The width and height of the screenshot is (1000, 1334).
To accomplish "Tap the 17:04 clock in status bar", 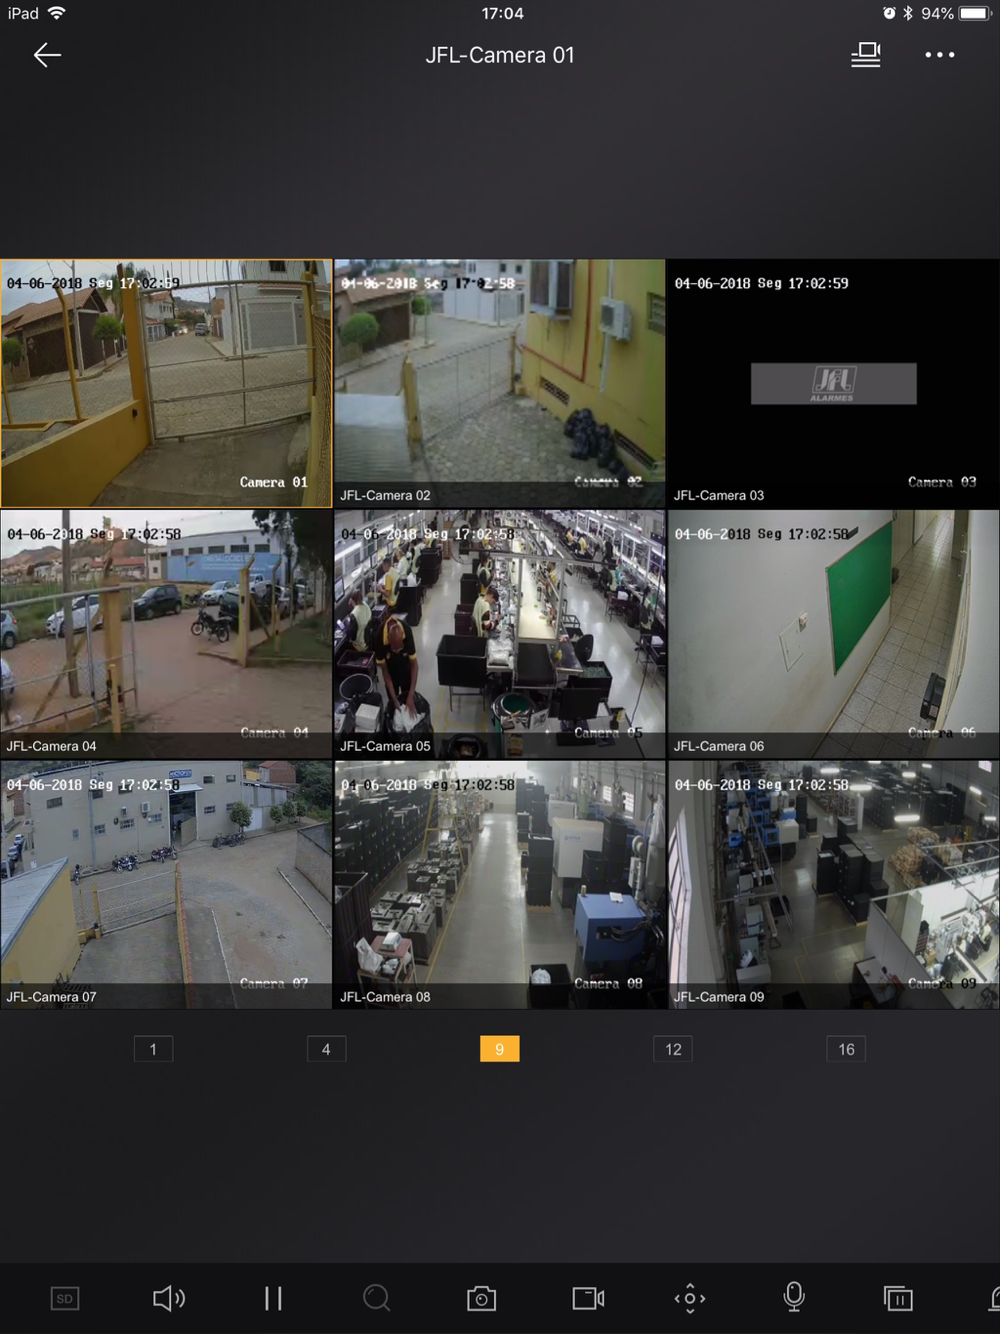I will [502, 13].
